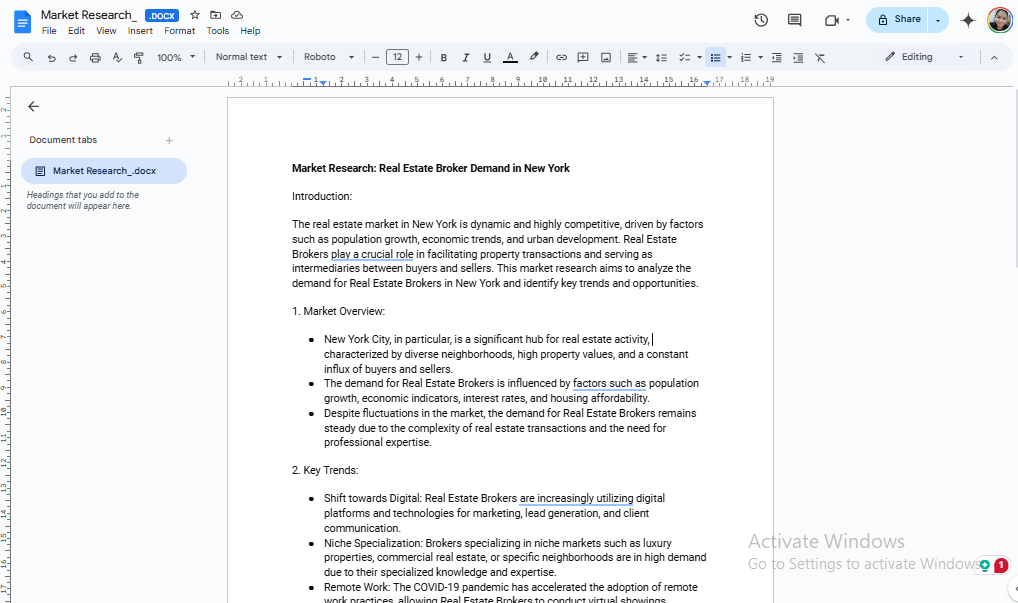Open the comments panel icon
Screen dimensions: 1018x603
click(795, 20)
